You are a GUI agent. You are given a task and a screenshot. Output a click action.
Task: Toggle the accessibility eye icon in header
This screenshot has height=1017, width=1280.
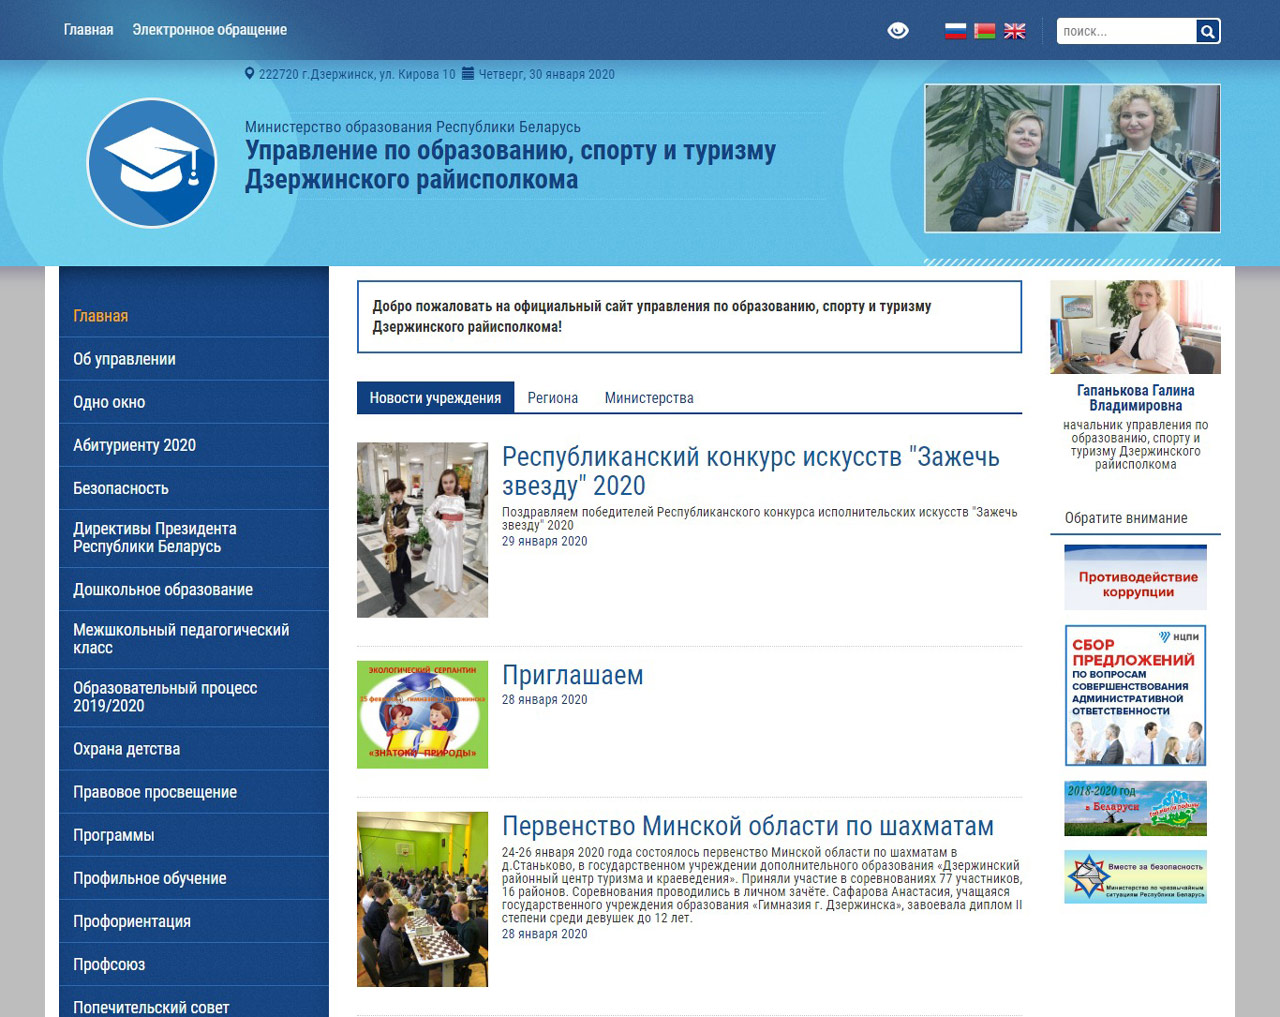[898, 31]
